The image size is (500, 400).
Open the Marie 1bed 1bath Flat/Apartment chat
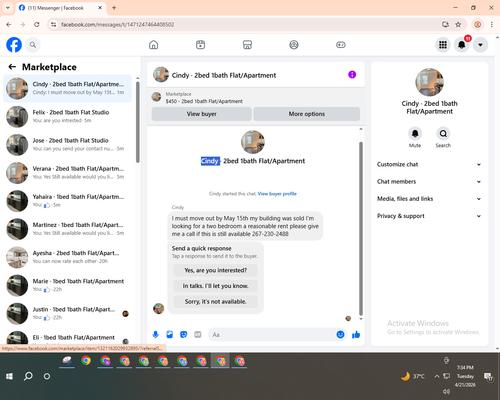[68, 285]
